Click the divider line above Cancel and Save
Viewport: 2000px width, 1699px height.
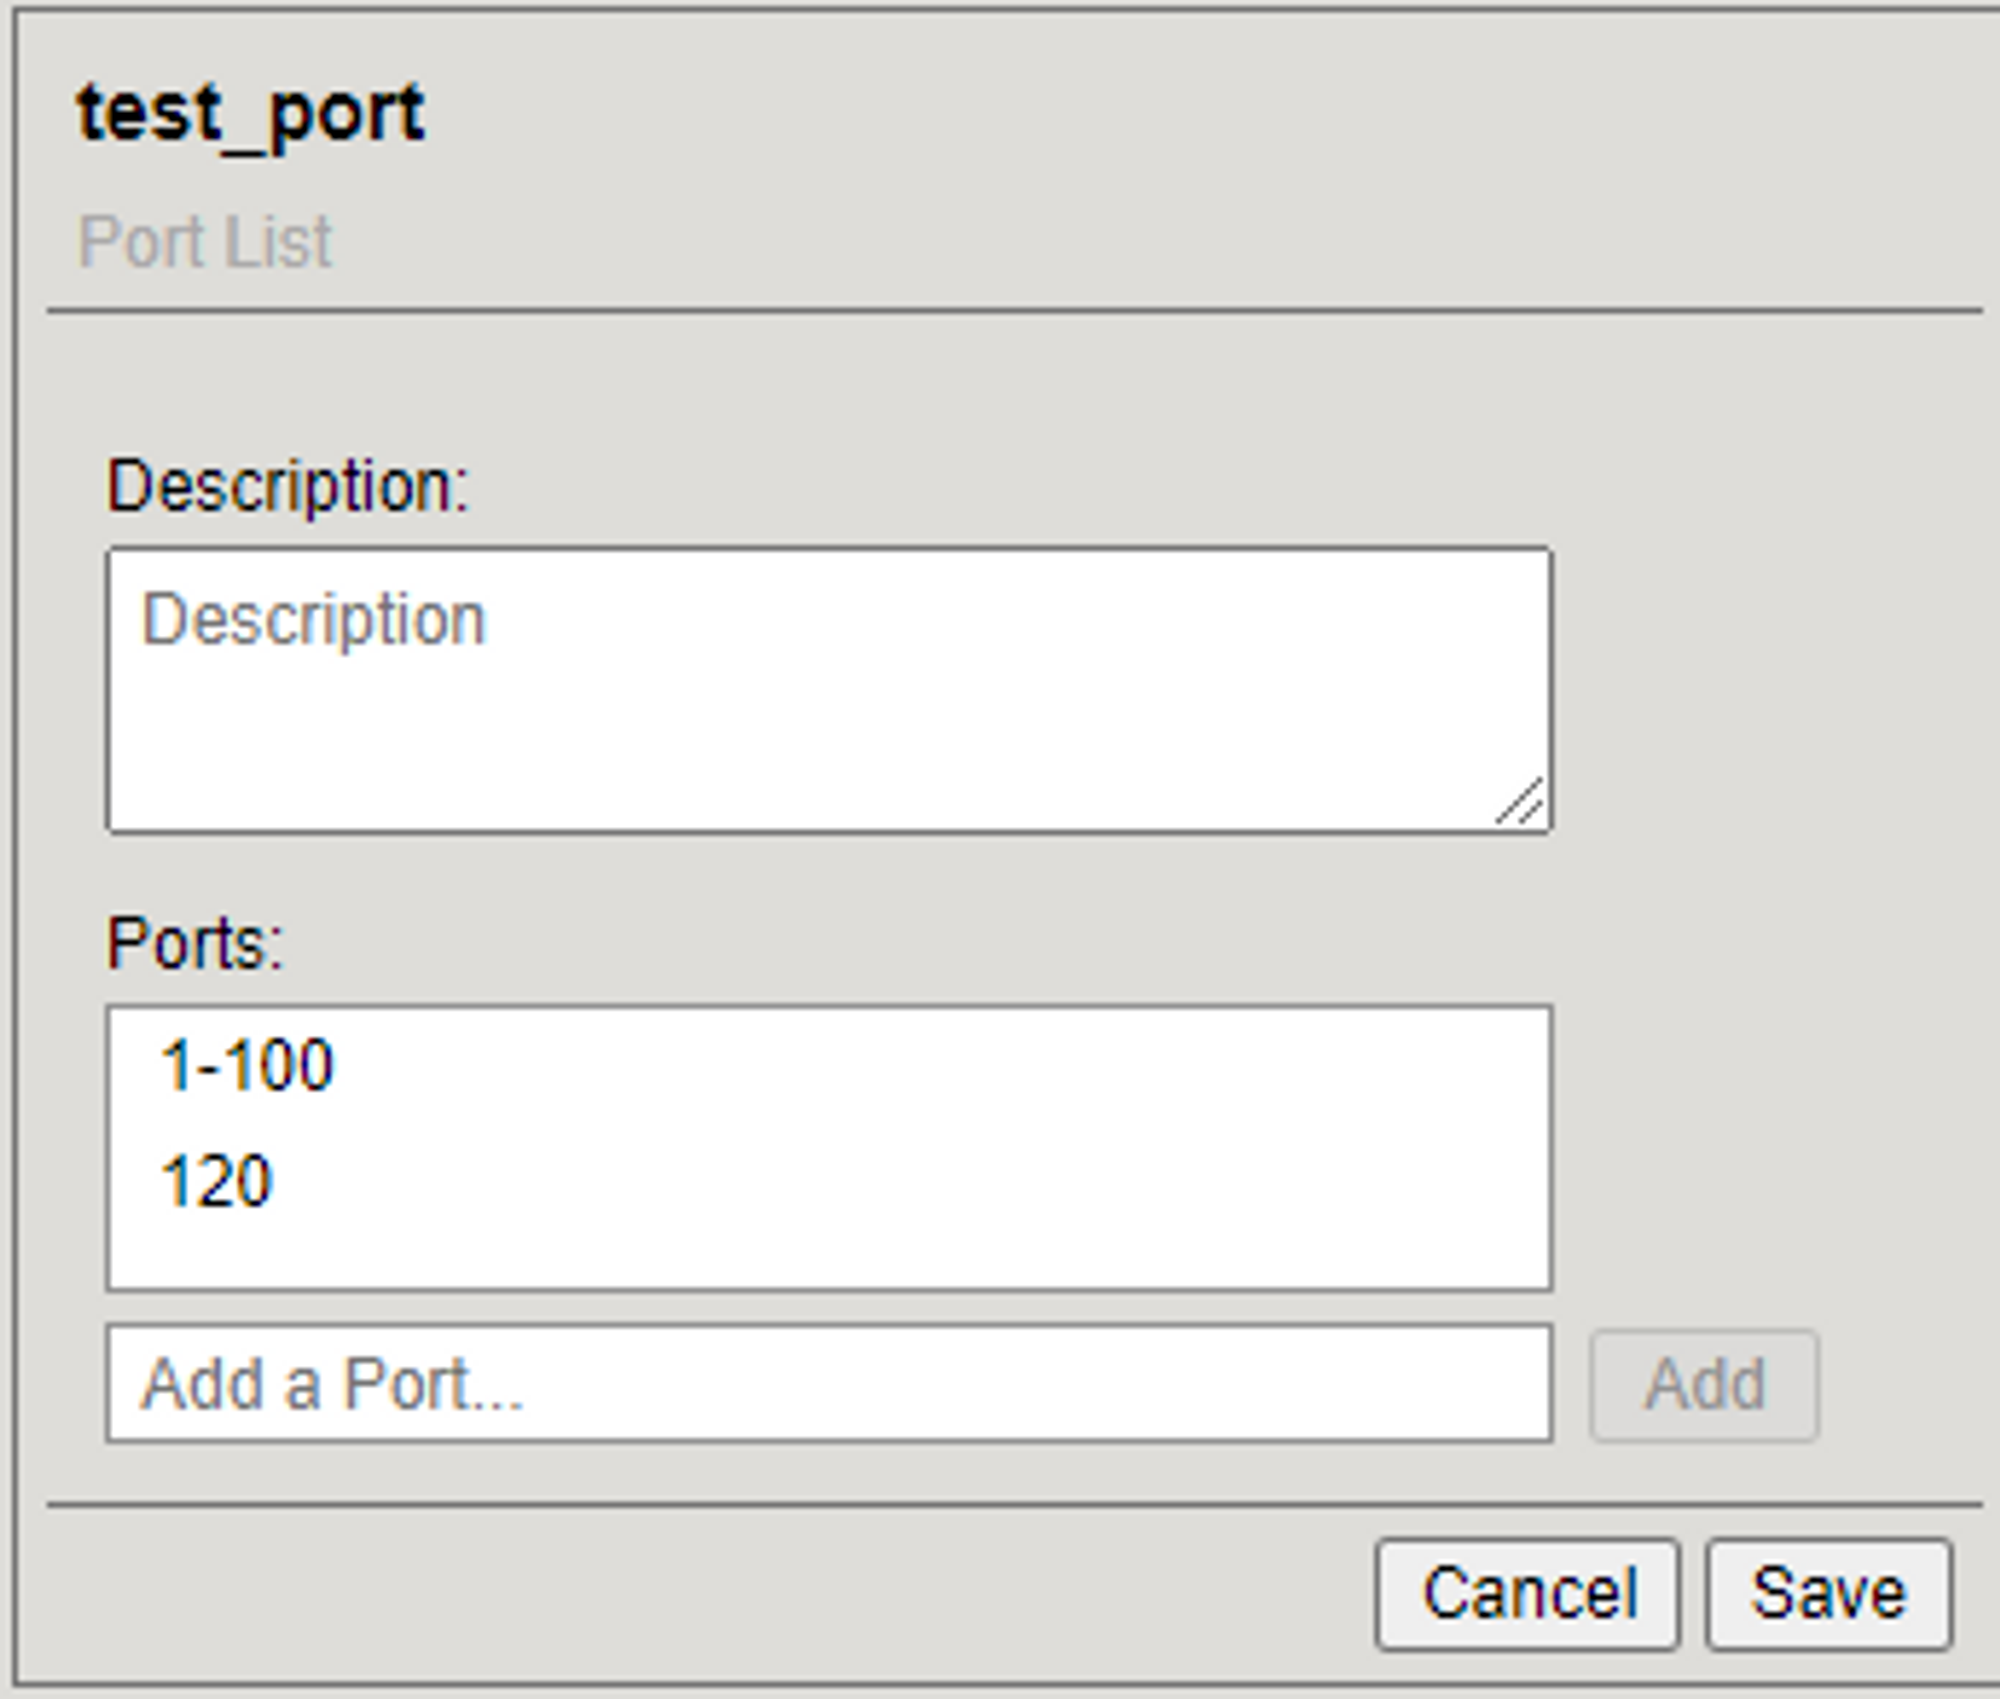(x=1014, y=1503)
